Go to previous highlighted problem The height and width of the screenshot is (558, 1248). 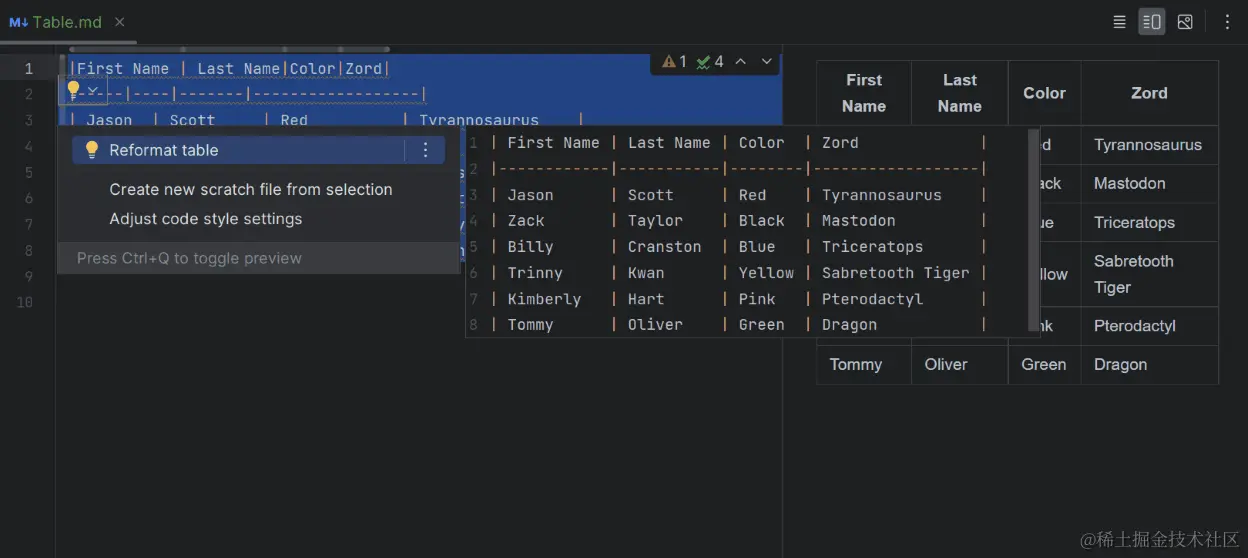pyautogui.click(x=741, y=62)
